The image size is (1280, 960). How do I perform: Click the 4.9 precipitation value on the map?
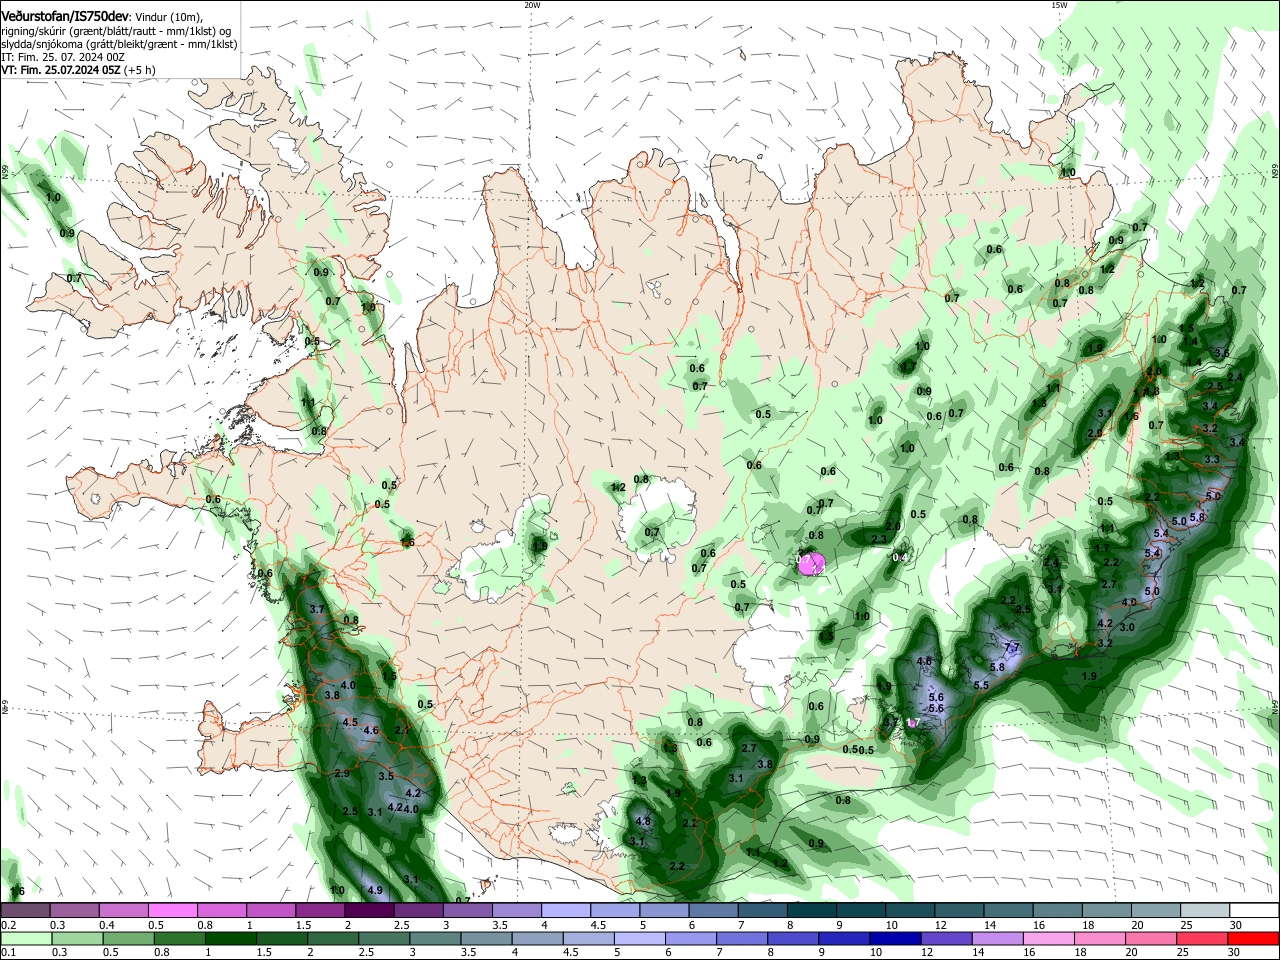click(x=375, y=890)
